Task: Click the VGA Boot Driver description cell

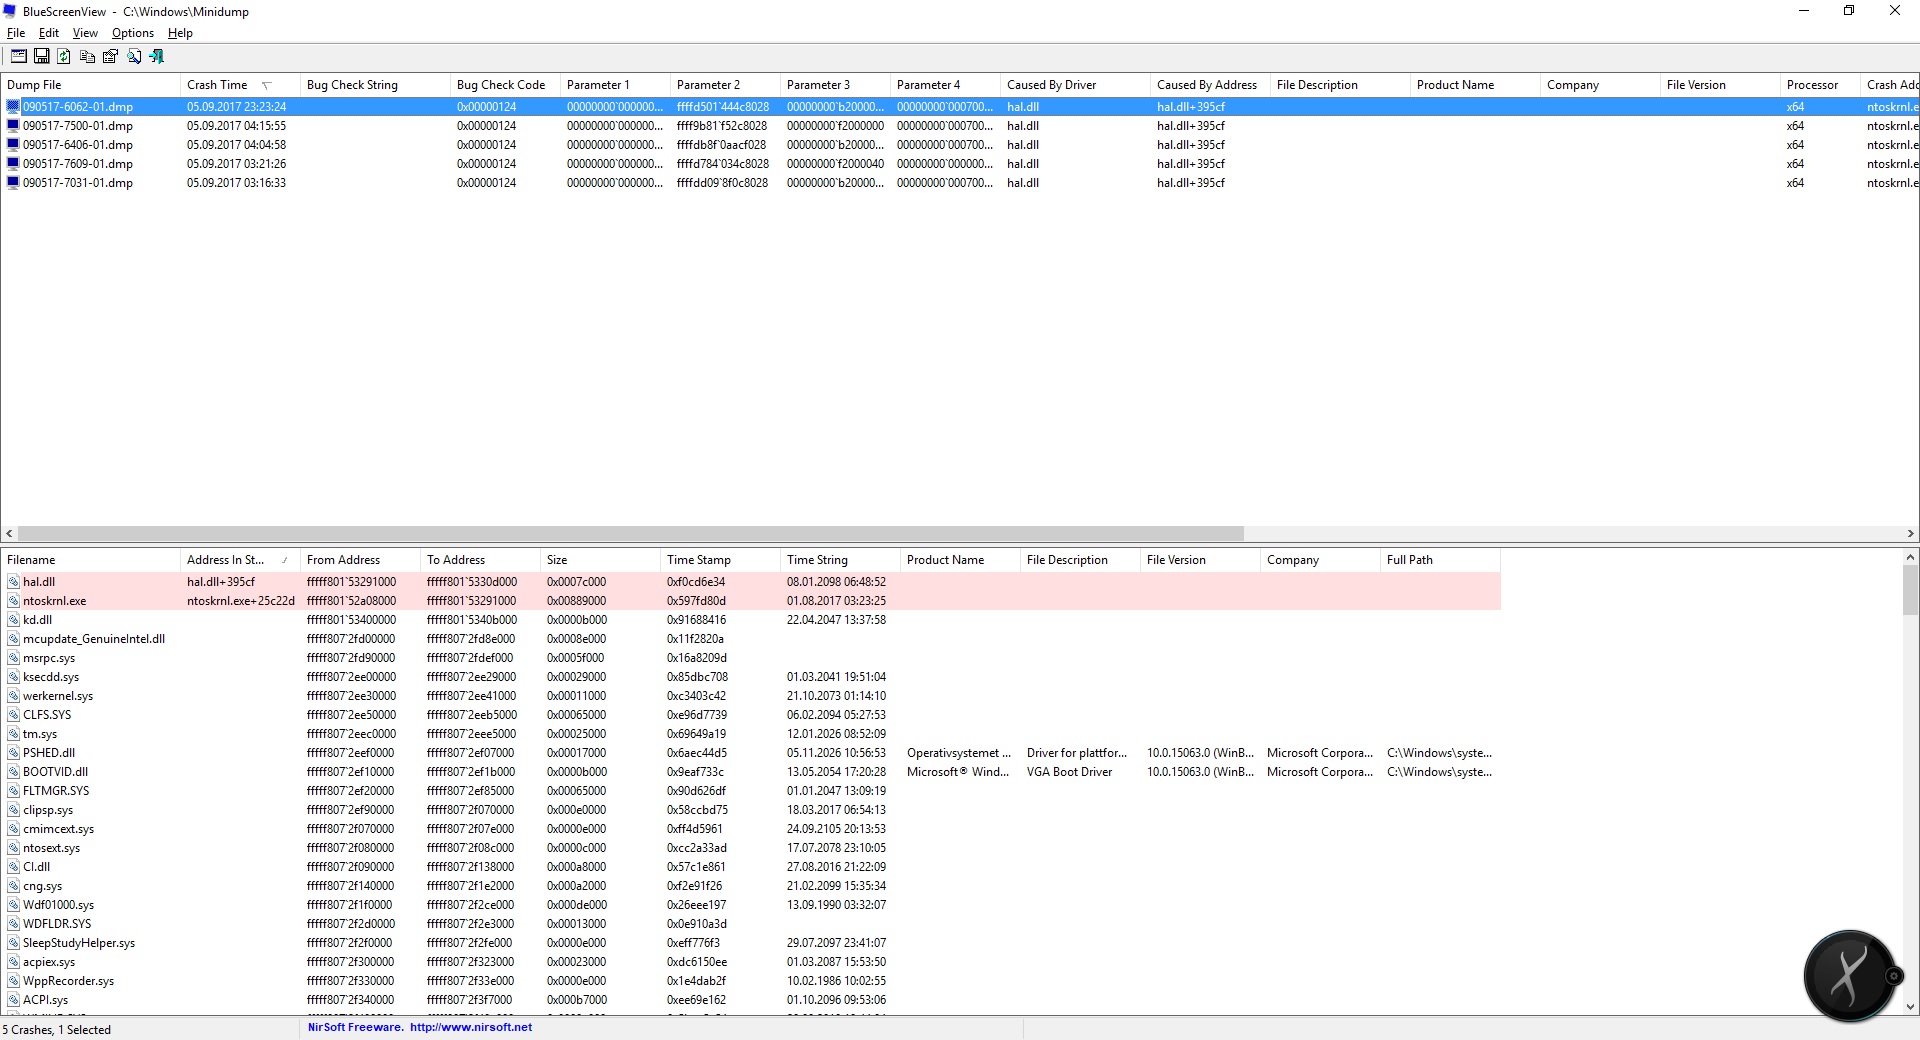Action: (1069, 772)
